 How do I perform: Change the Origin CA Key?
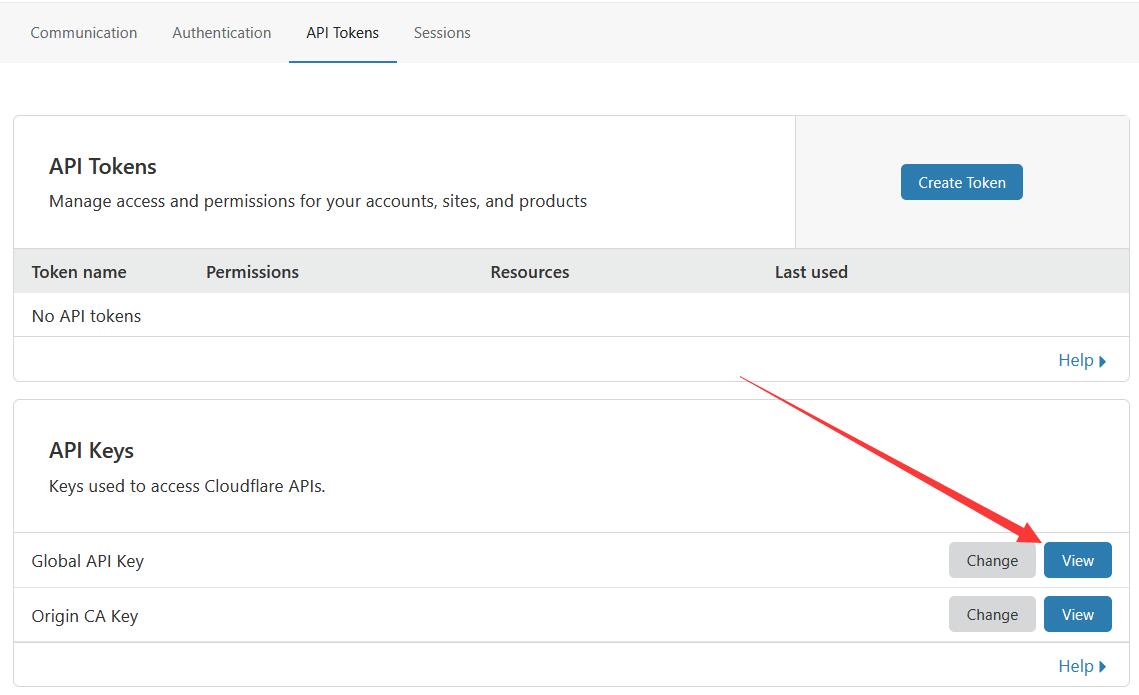click(991, 615)
